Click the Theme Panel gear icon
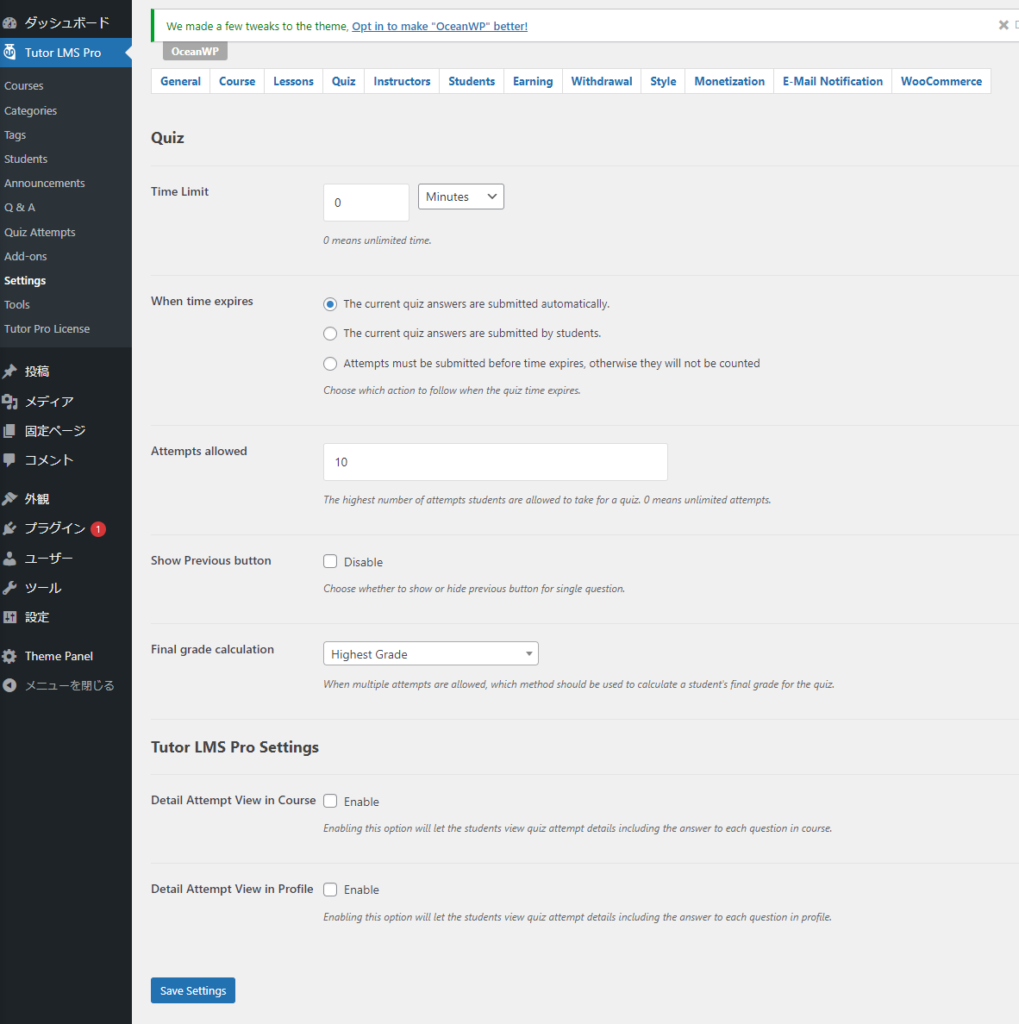 pos(10,656)
